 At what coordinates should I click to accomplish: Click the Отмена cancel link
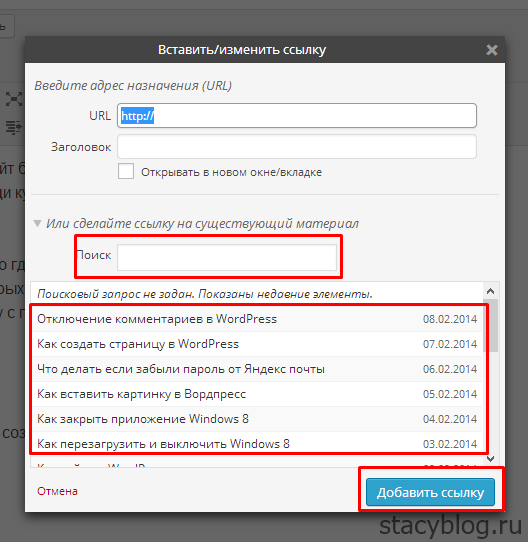pyautogui.click(x=57, y=491)
